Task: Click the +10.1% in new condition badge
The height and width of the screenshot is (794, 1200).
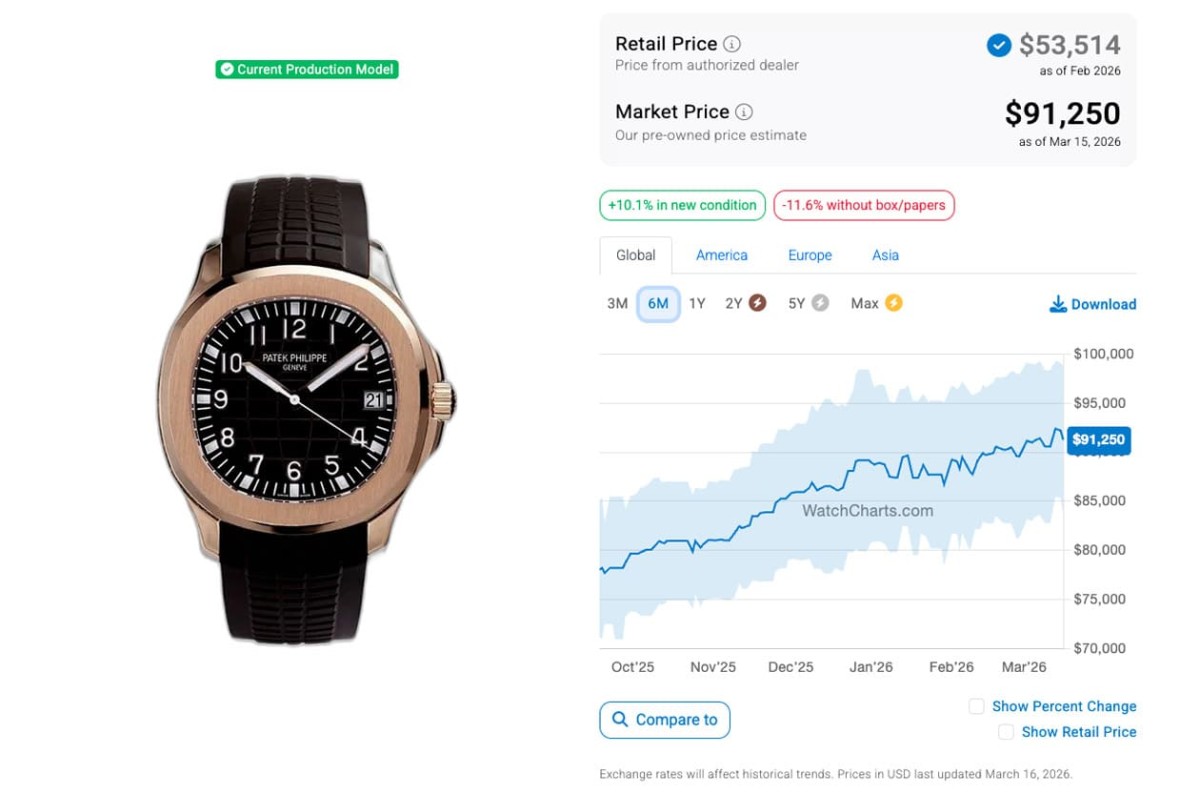Action: click(682, 205)
